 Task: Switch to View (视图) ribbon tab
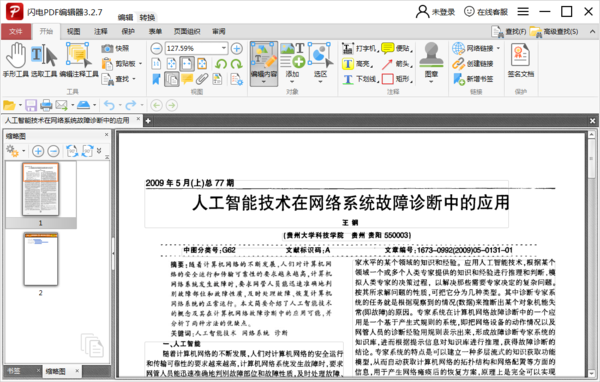[73, 31]
